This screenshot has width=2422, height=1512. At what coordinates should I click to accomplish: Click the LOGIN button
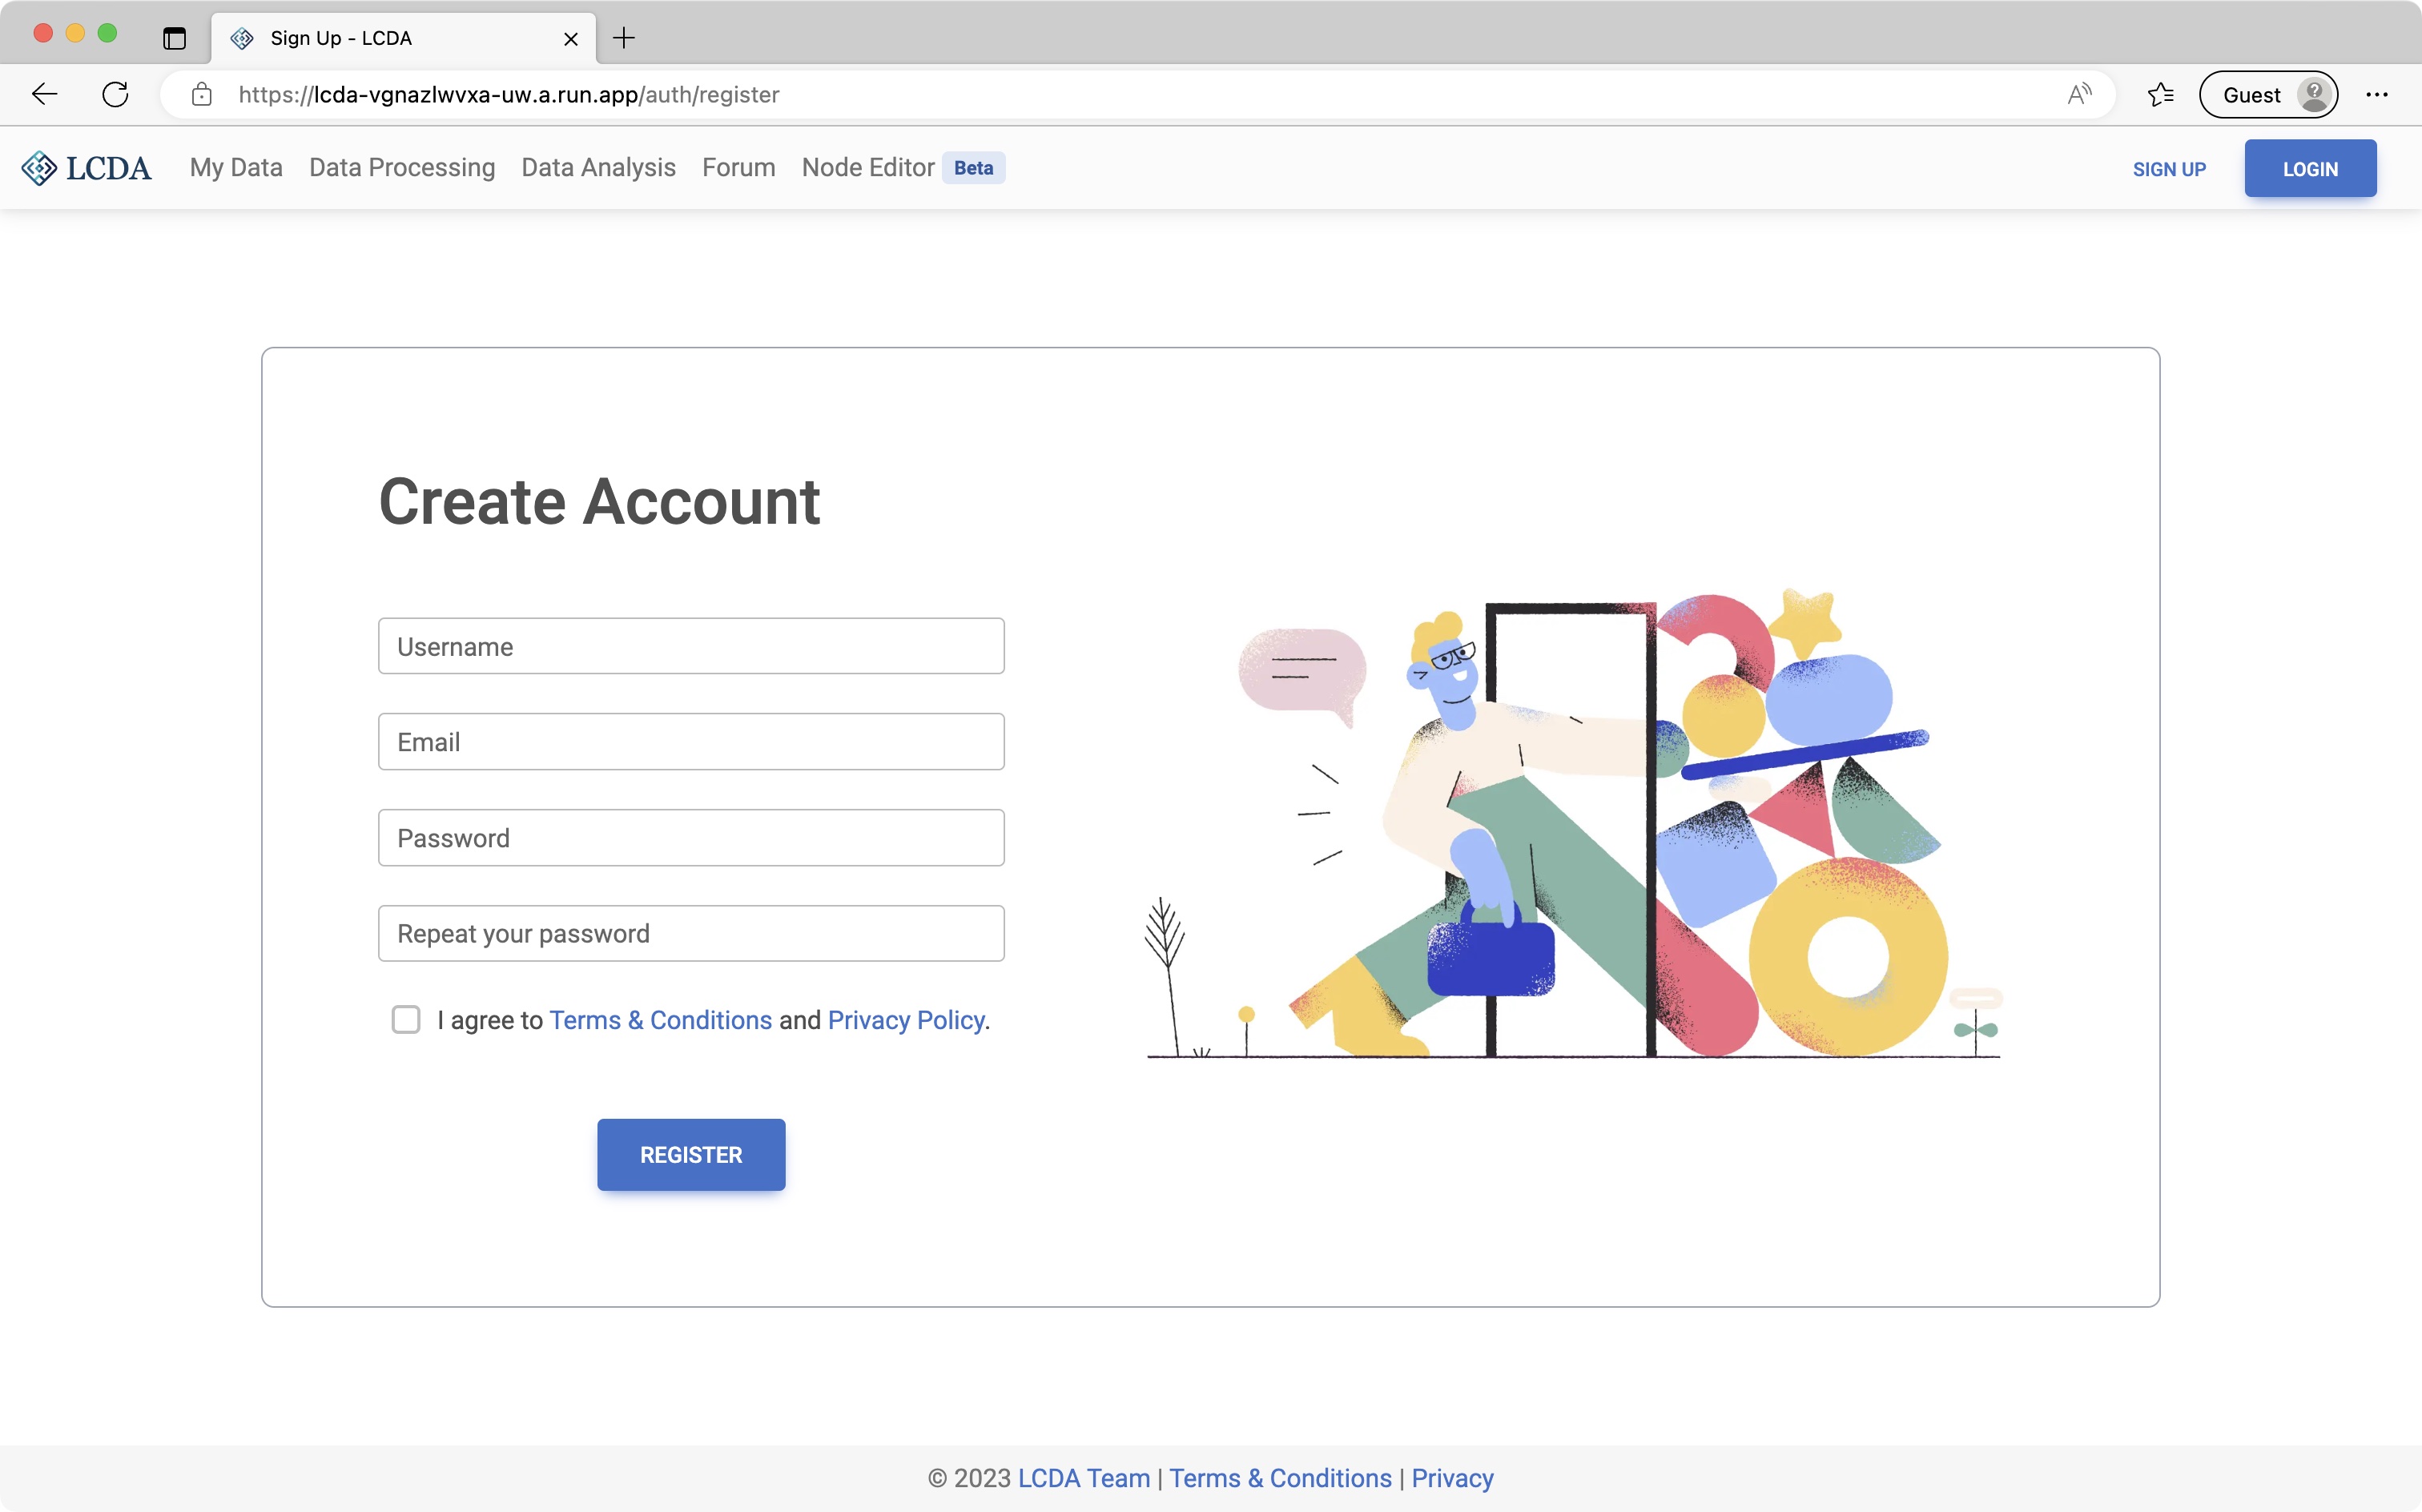click(x=2309, y=168)
